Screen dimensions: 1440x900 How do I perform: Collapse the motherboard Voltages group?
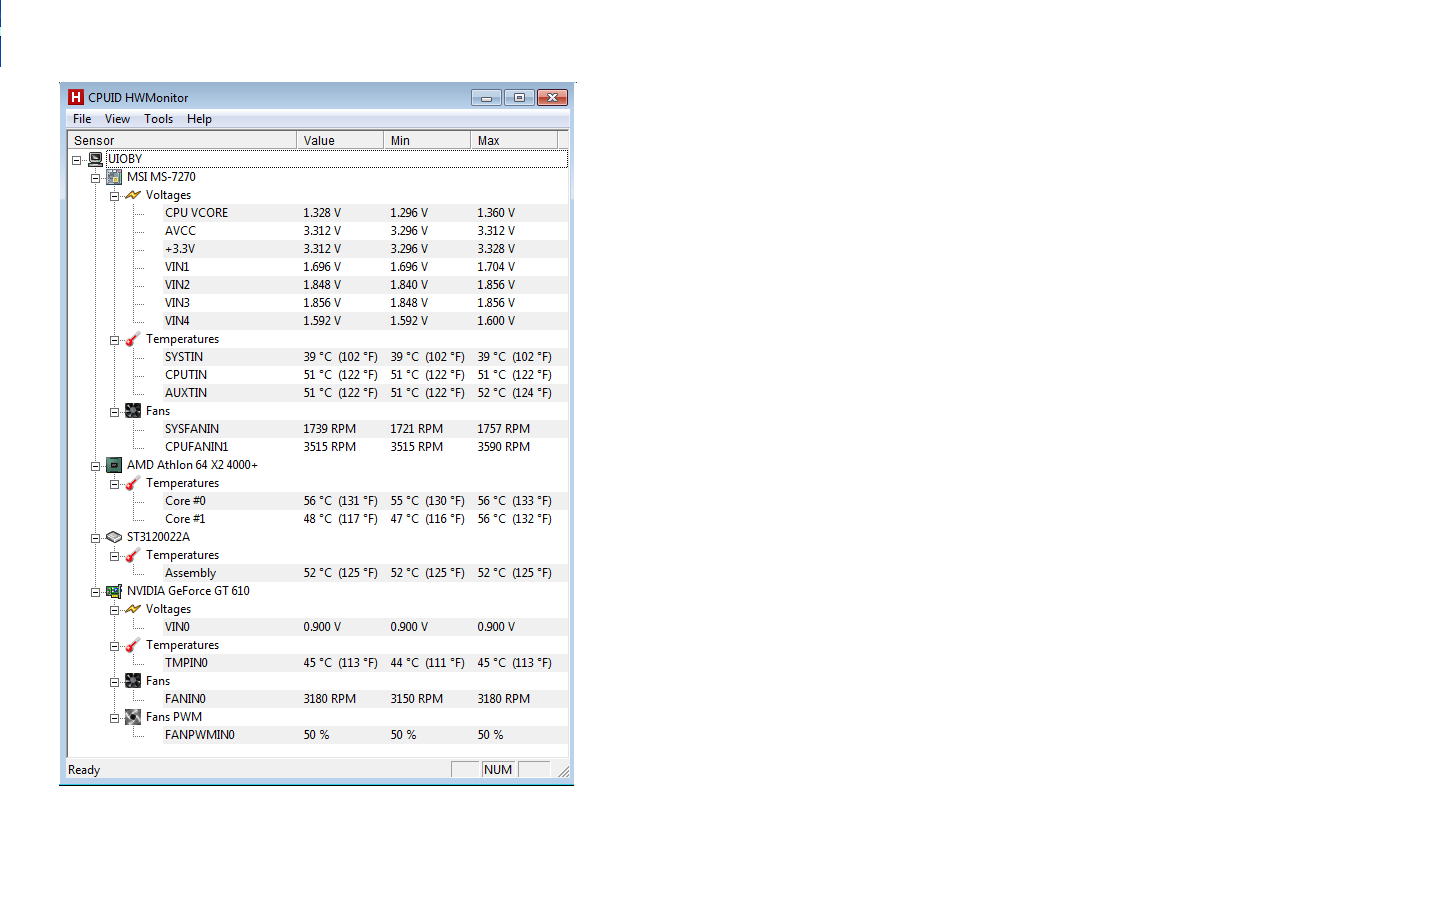click(x=114, y=196)
